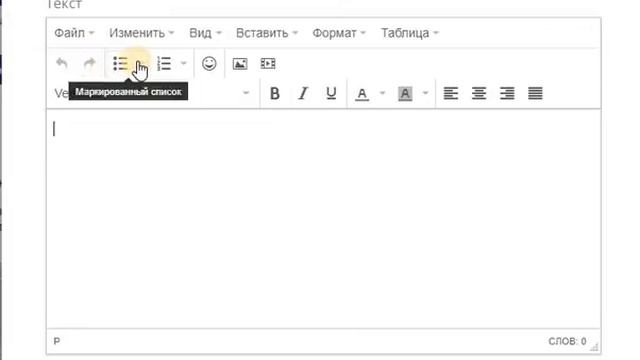Click inside the editor text area

(x=323, y=218)
